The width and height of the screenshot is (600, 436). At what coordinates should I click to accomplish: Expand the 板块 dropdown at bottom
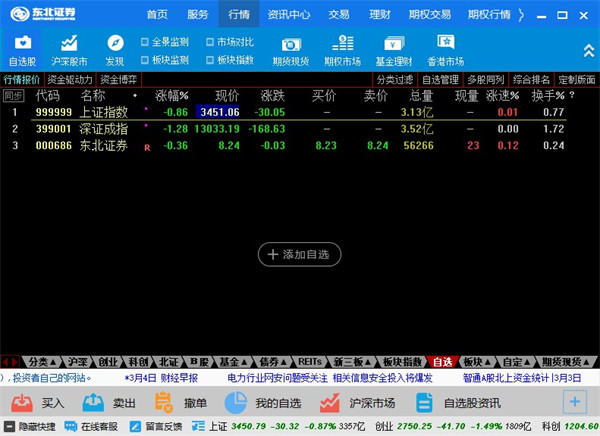[x=479, y=361]
